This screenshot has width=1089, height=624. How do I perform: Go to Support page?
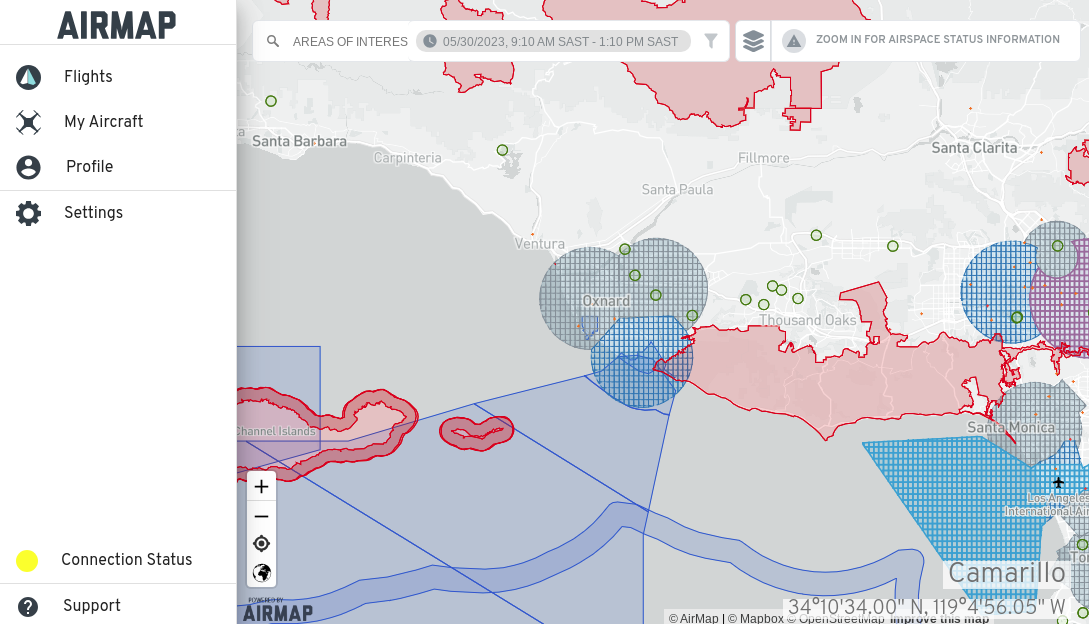pos(91,606)
